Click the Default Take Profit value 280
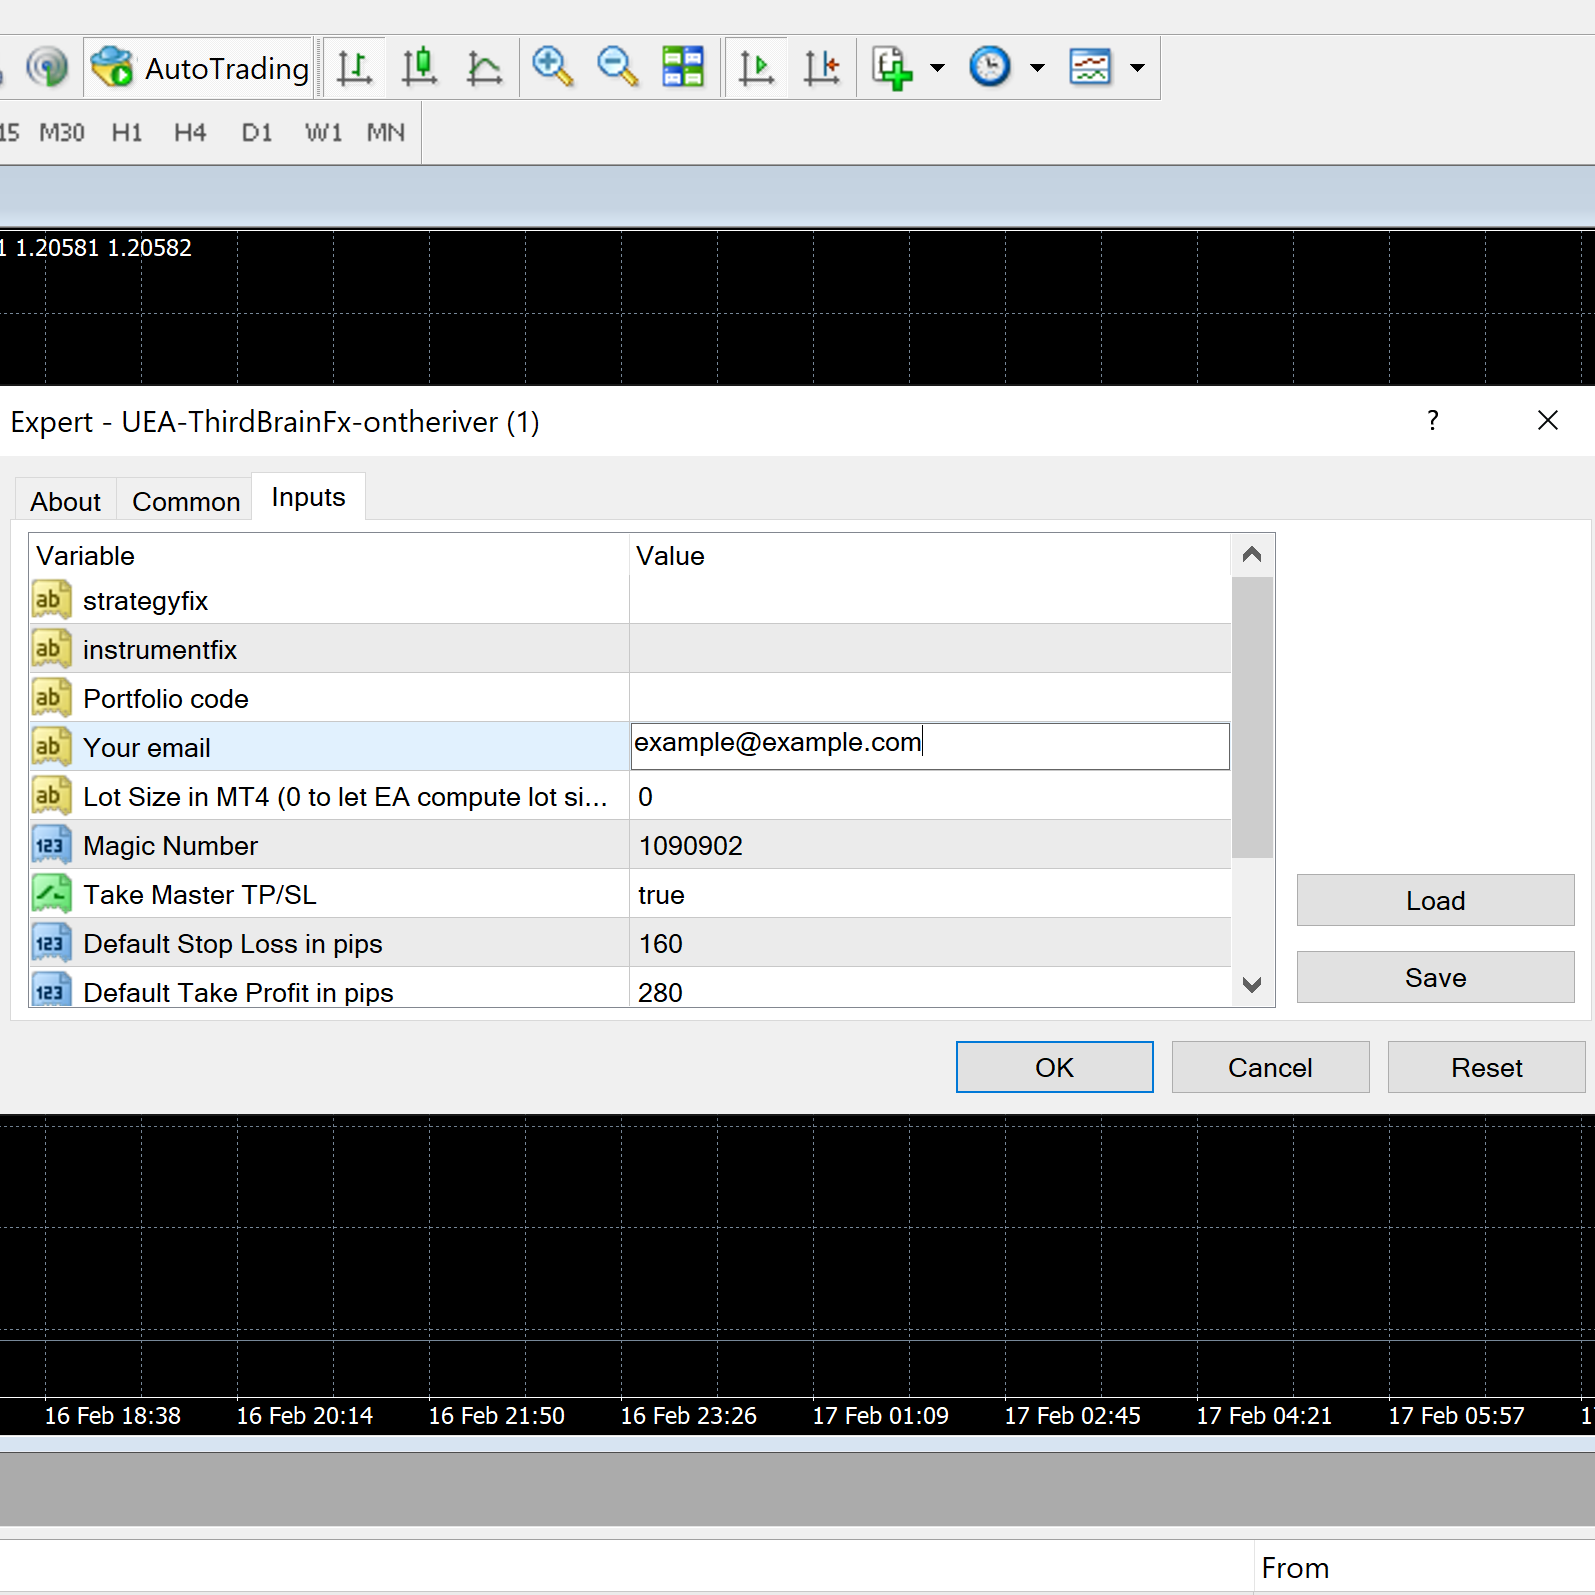Image resolution: width=1595 pixels, height=1595 pixels. pos(661,993)
